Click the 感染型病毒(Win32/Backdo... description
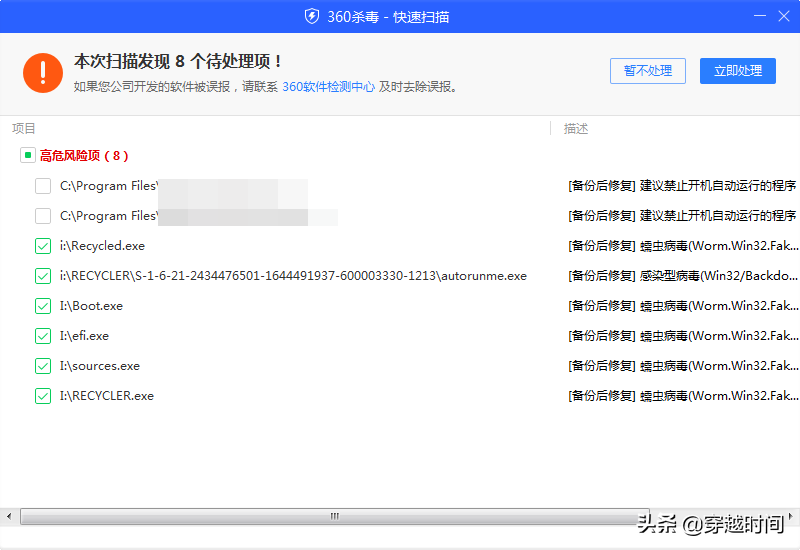Image resolution: width=800 pixels, height=550 pixels. pyautogui.click(x=683, y=276)
